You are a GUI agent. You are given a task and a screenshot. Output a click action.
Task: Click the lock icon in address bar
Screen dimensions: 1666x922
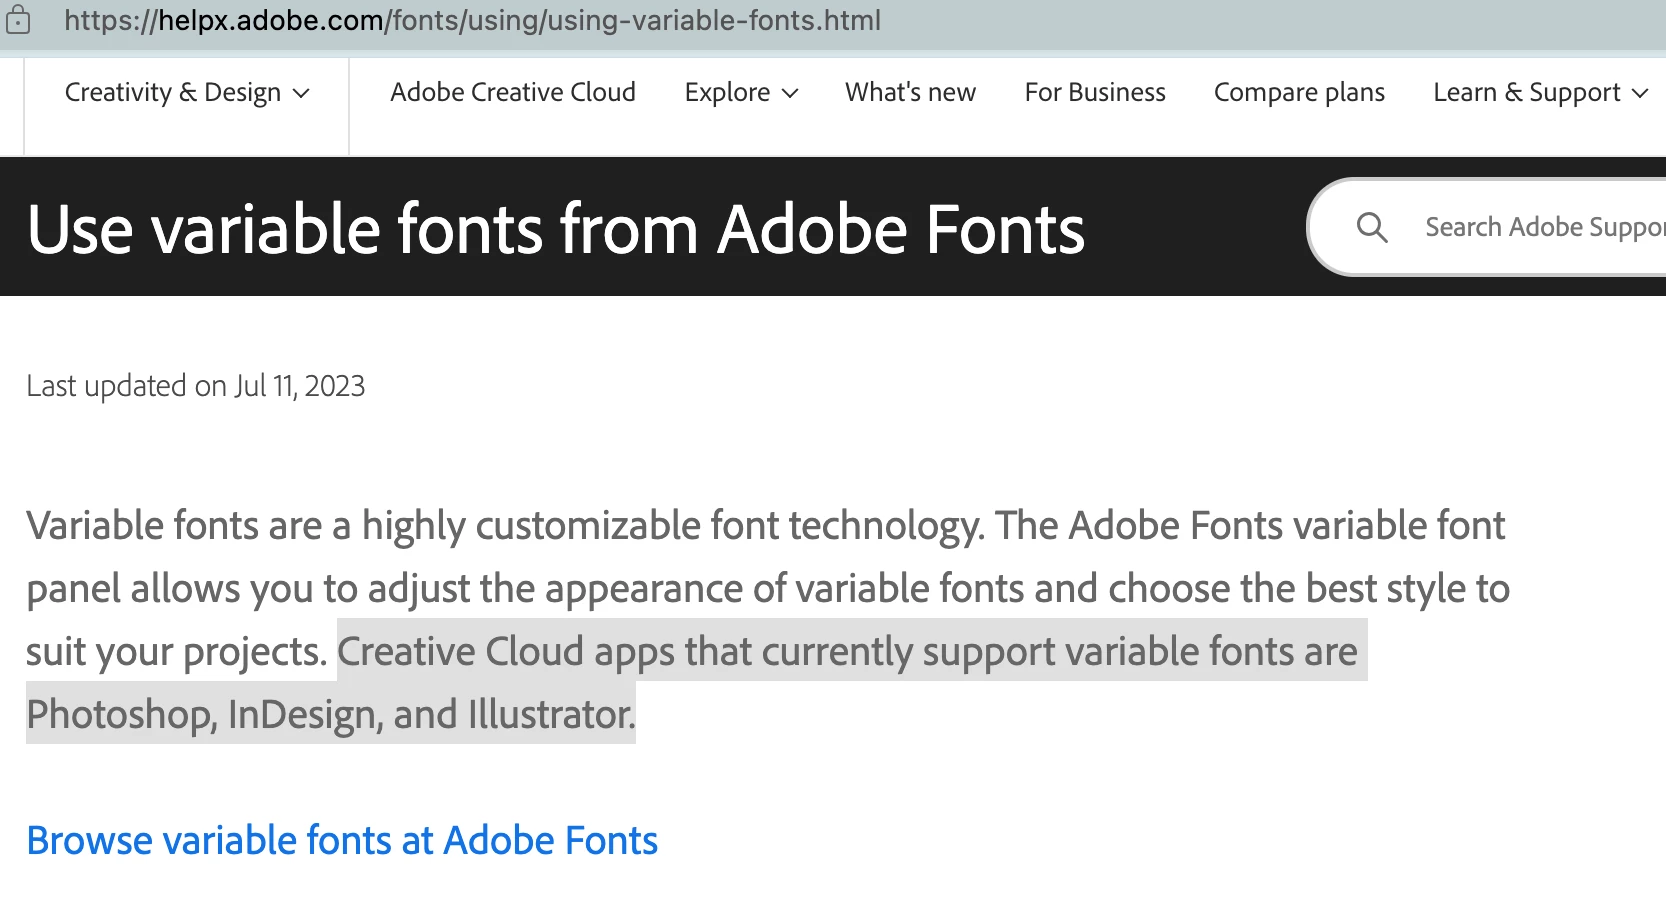(18, 20)
